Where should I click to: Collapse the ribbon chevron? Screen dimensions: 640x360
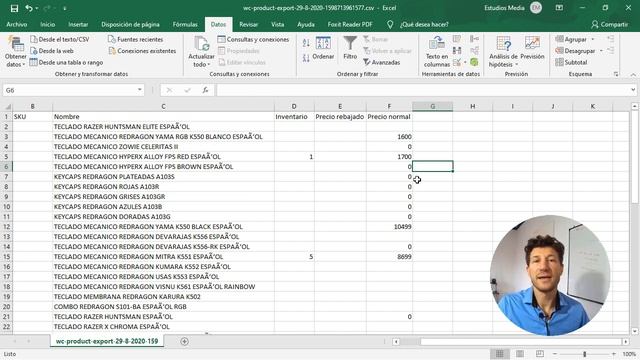click(x=633, y=75)
